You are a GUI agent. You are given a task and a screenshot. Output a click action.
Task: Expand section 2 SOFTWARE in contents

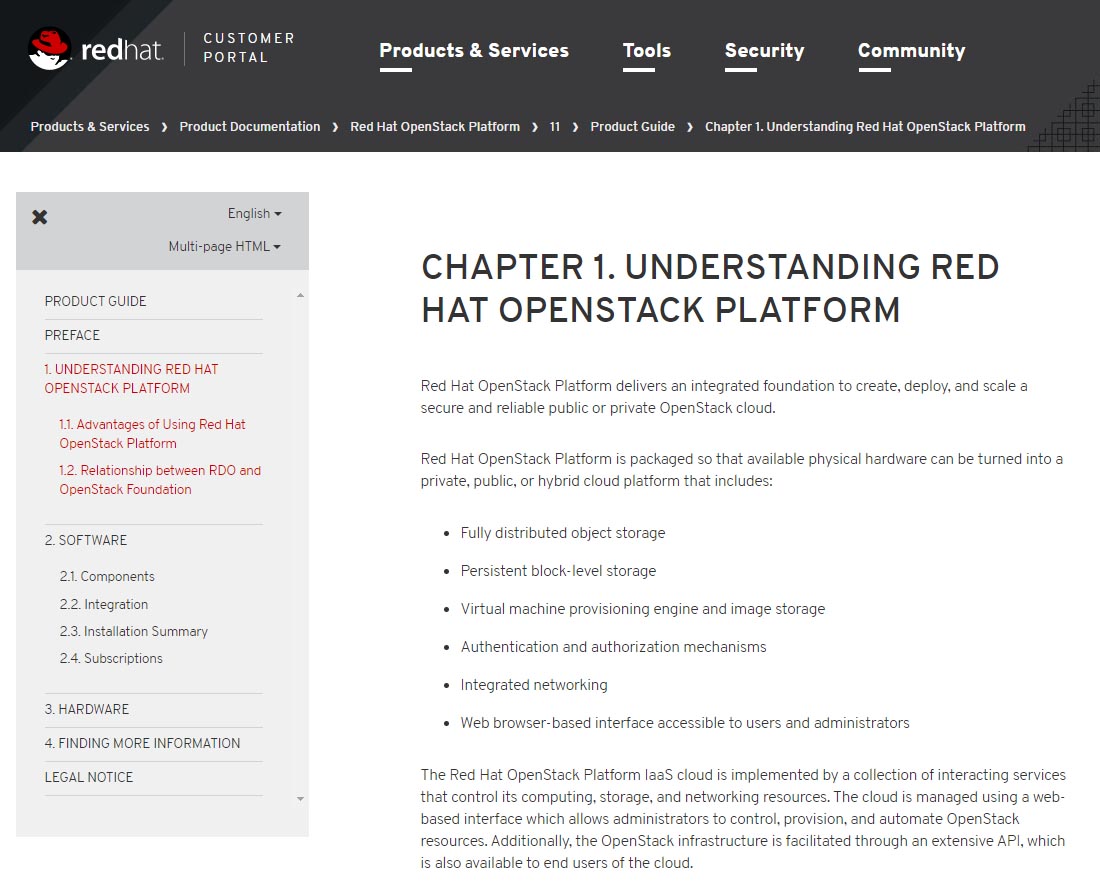pos(86,540)
